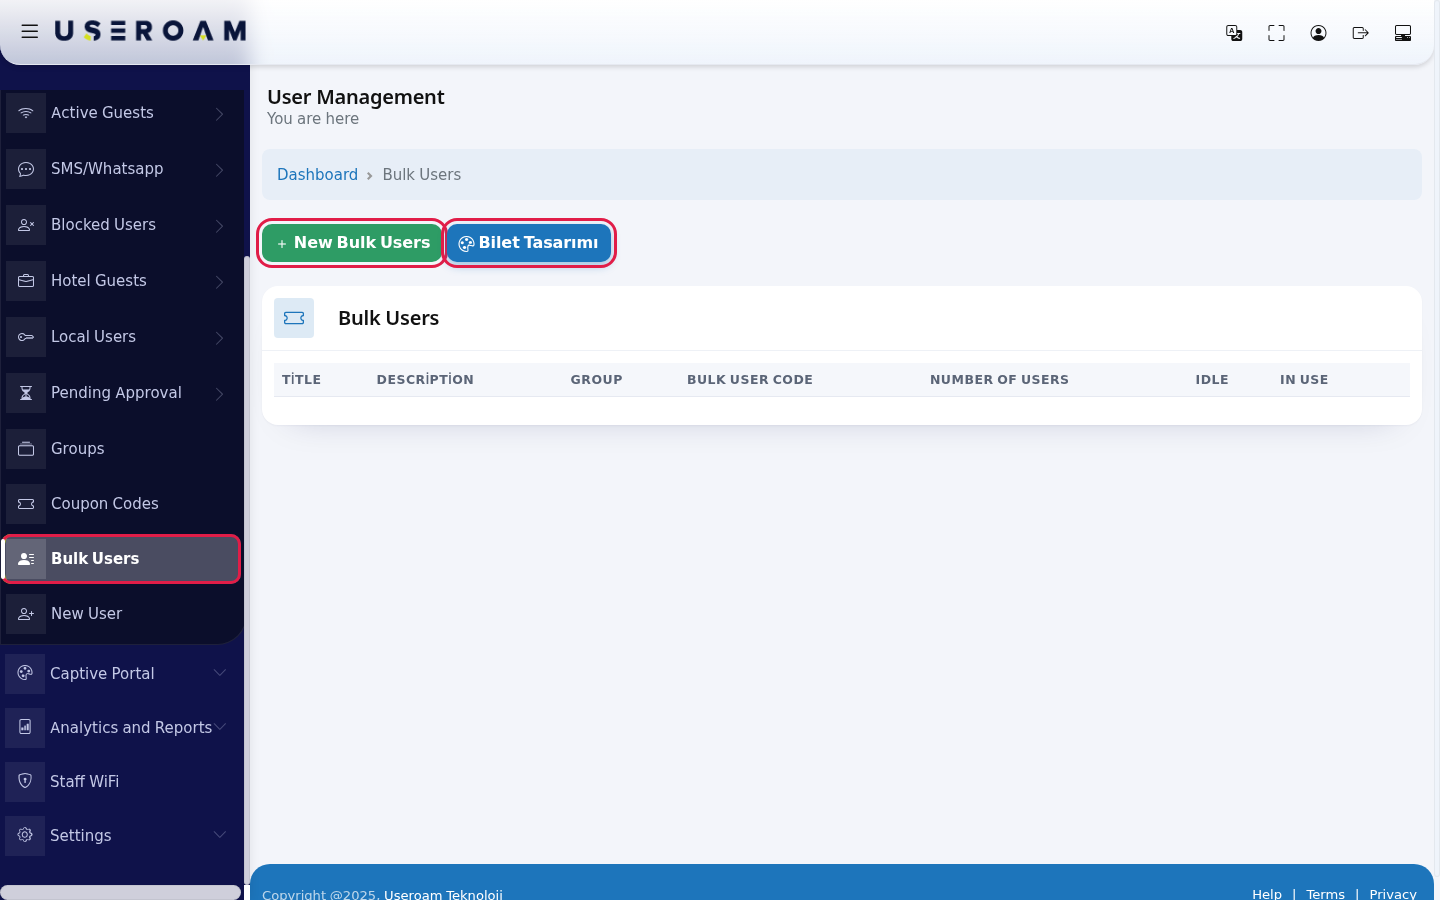Click the sidebar vertical scrollbar

click(247, 570)
